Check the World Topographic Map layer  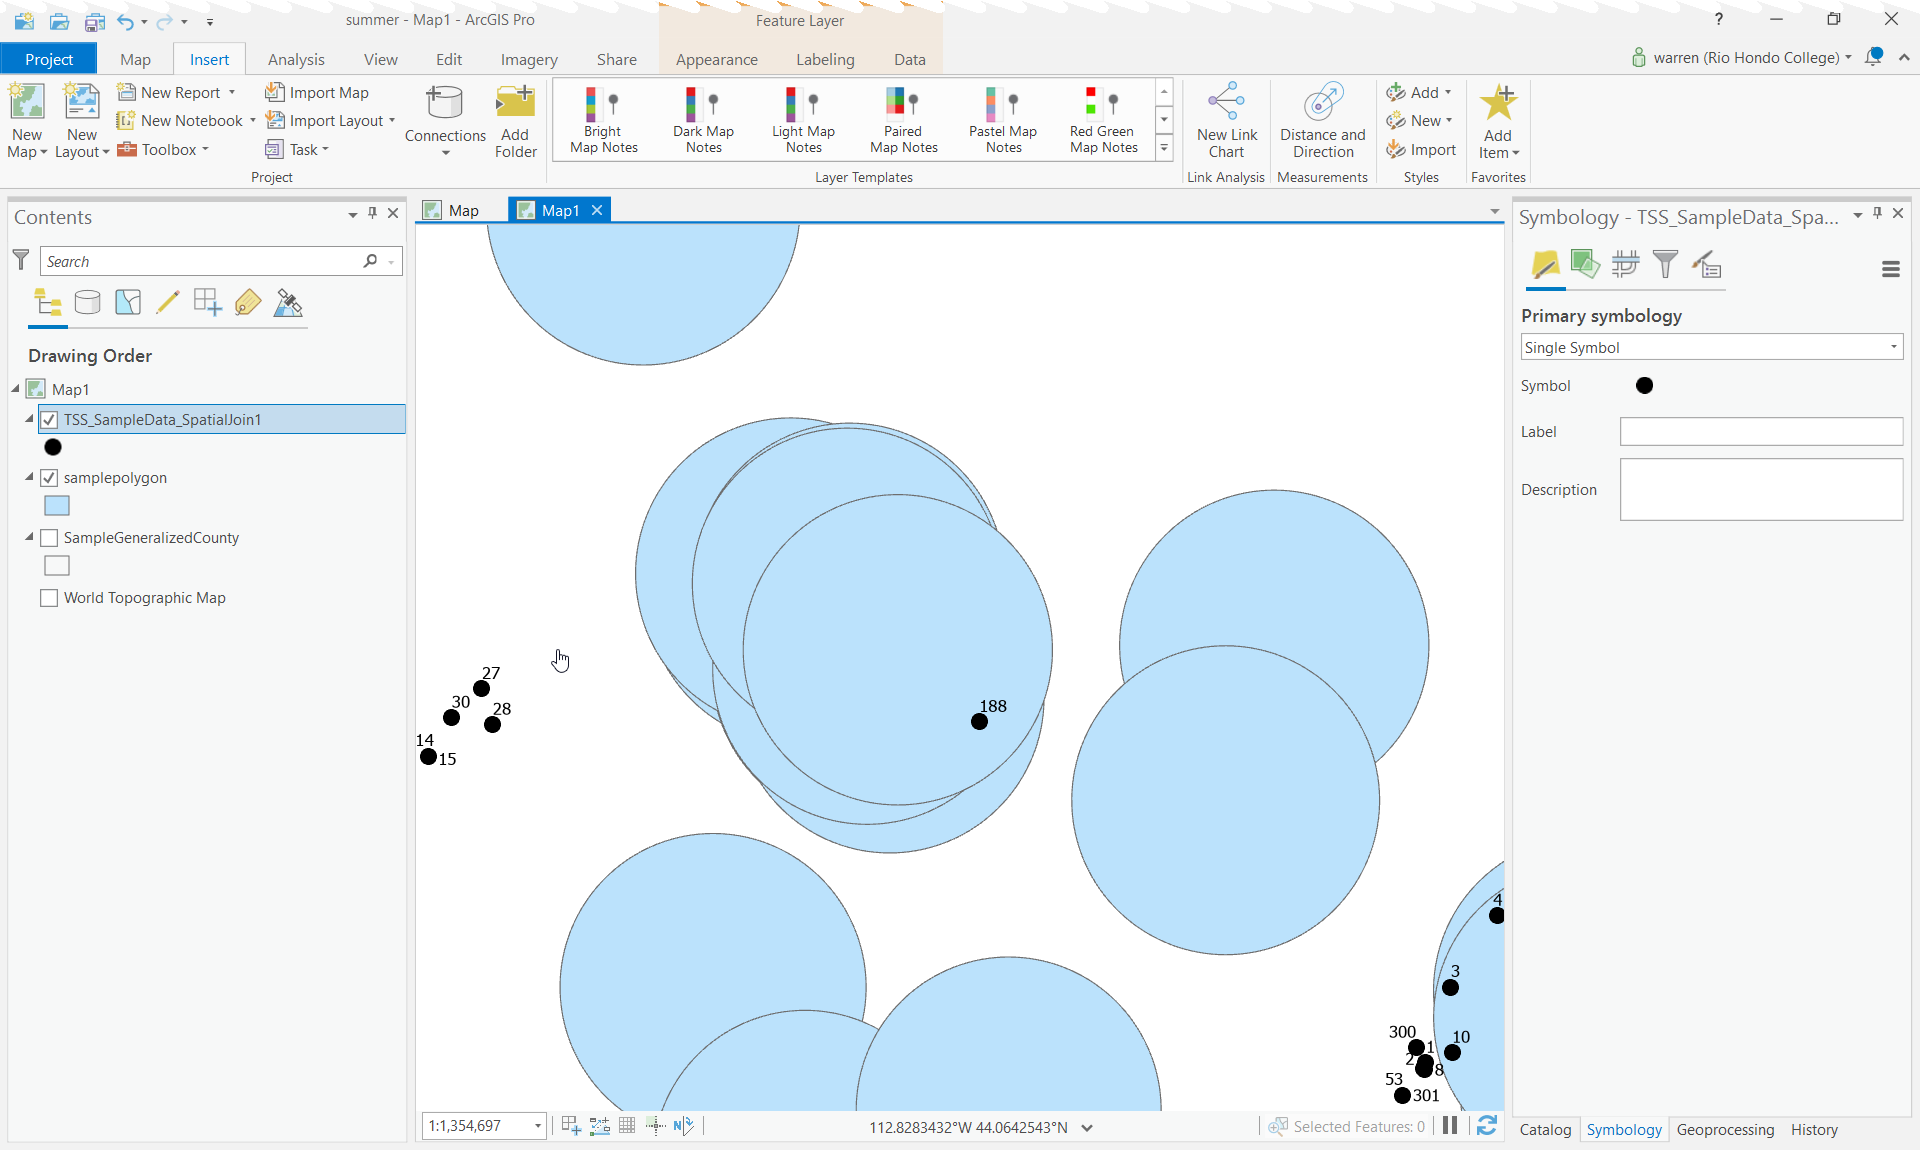(x=48, y=598)
